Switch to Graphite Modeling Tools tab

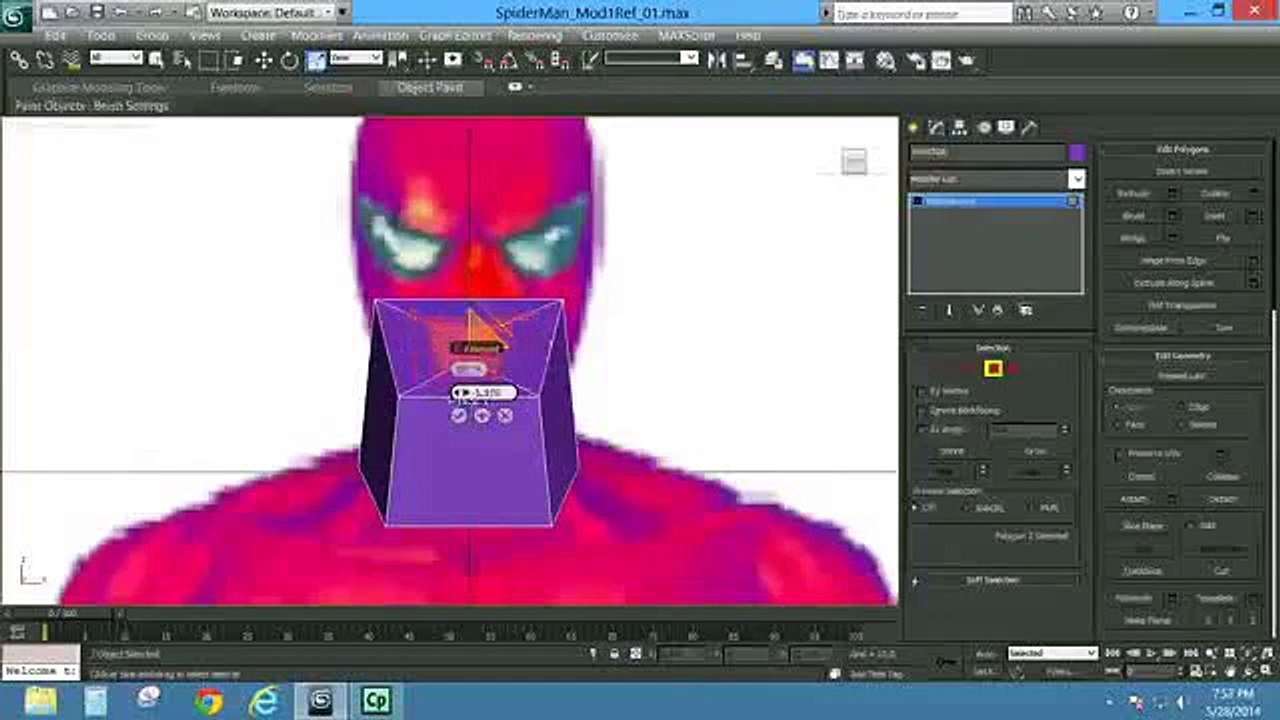tap(98, 87)
